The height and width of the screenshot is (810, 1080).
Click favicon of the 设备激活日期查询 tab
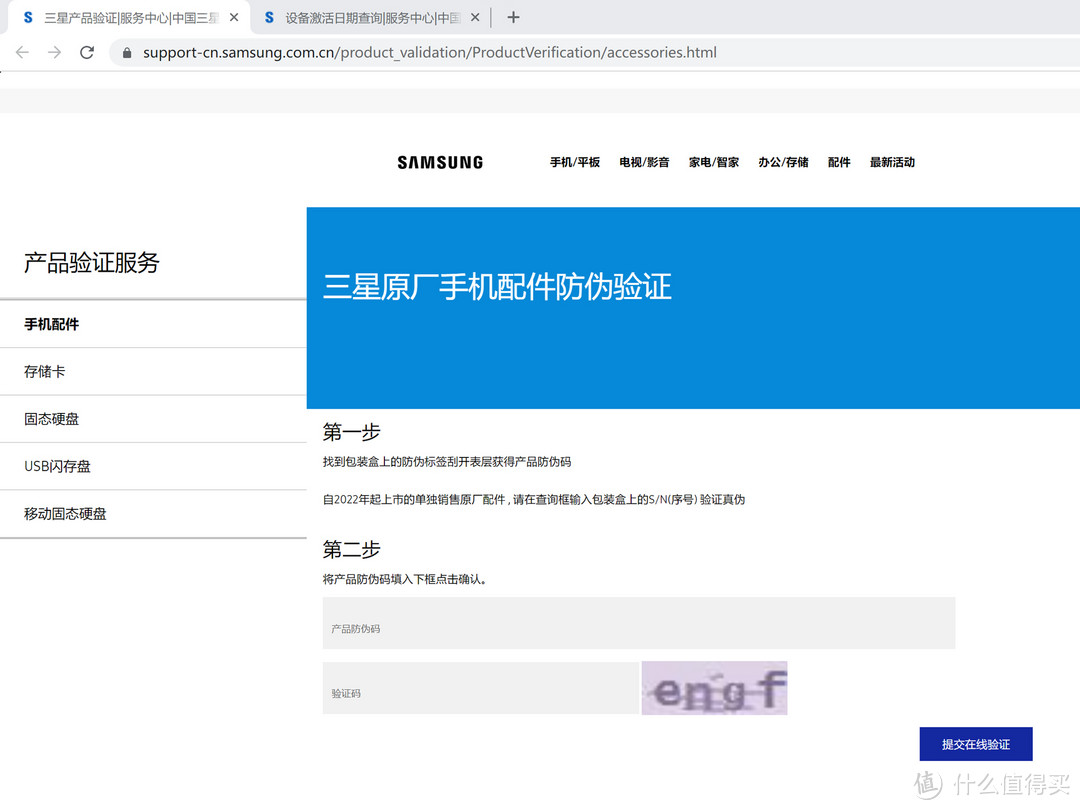pyautogui.click(x=269, y=17)
